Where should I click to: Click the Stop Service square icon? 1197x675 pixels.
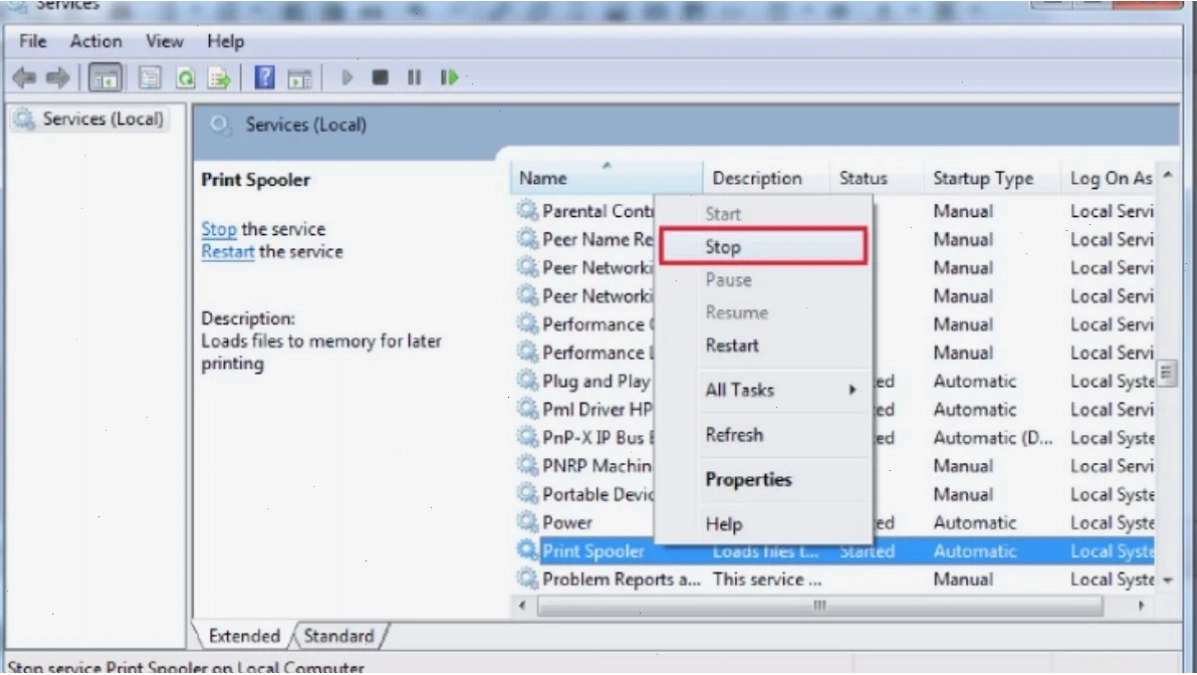pyautogui.click(x=379, y=77)
